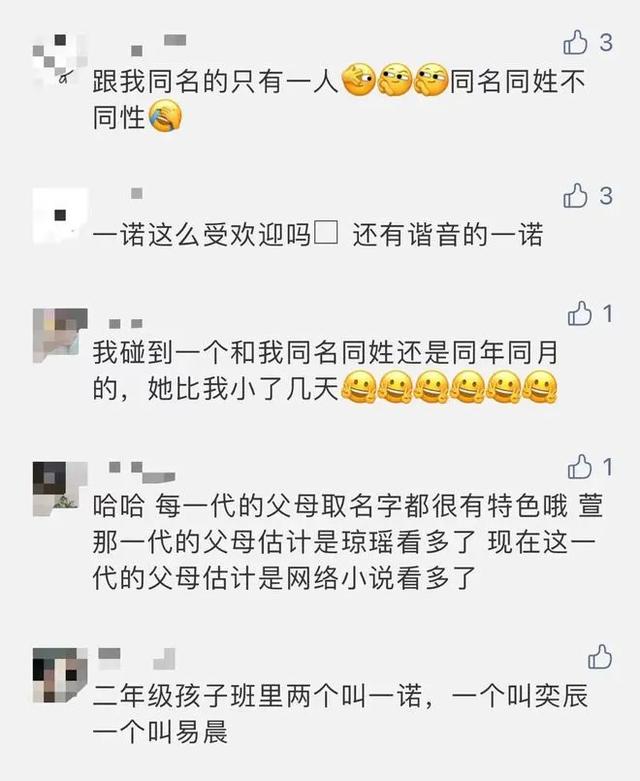The width and height of the screenshot is (640, 781).
Task: Like the comment about 同名同姓不同性
Action: 575,42
